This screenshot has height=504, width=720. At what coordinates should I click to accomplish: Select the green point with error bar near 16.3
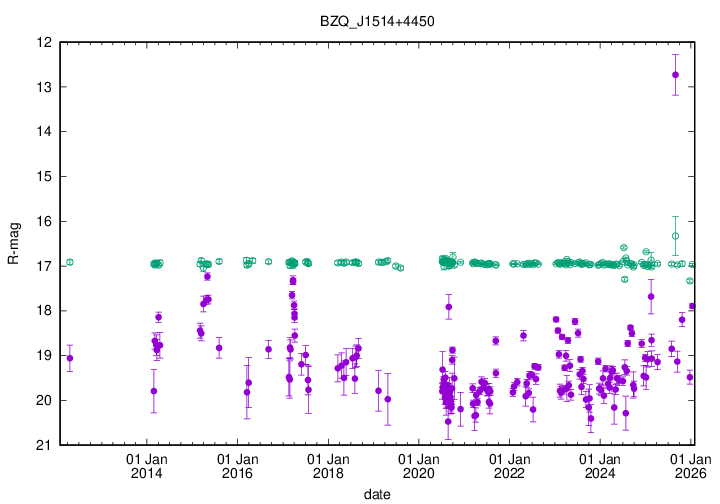676,236
